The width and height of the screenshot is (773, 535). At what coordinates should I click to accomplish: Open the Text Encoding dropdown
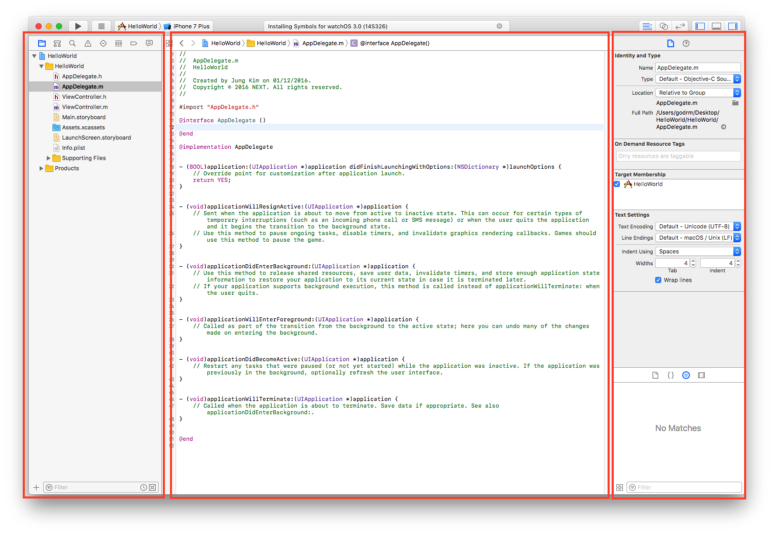698,226
